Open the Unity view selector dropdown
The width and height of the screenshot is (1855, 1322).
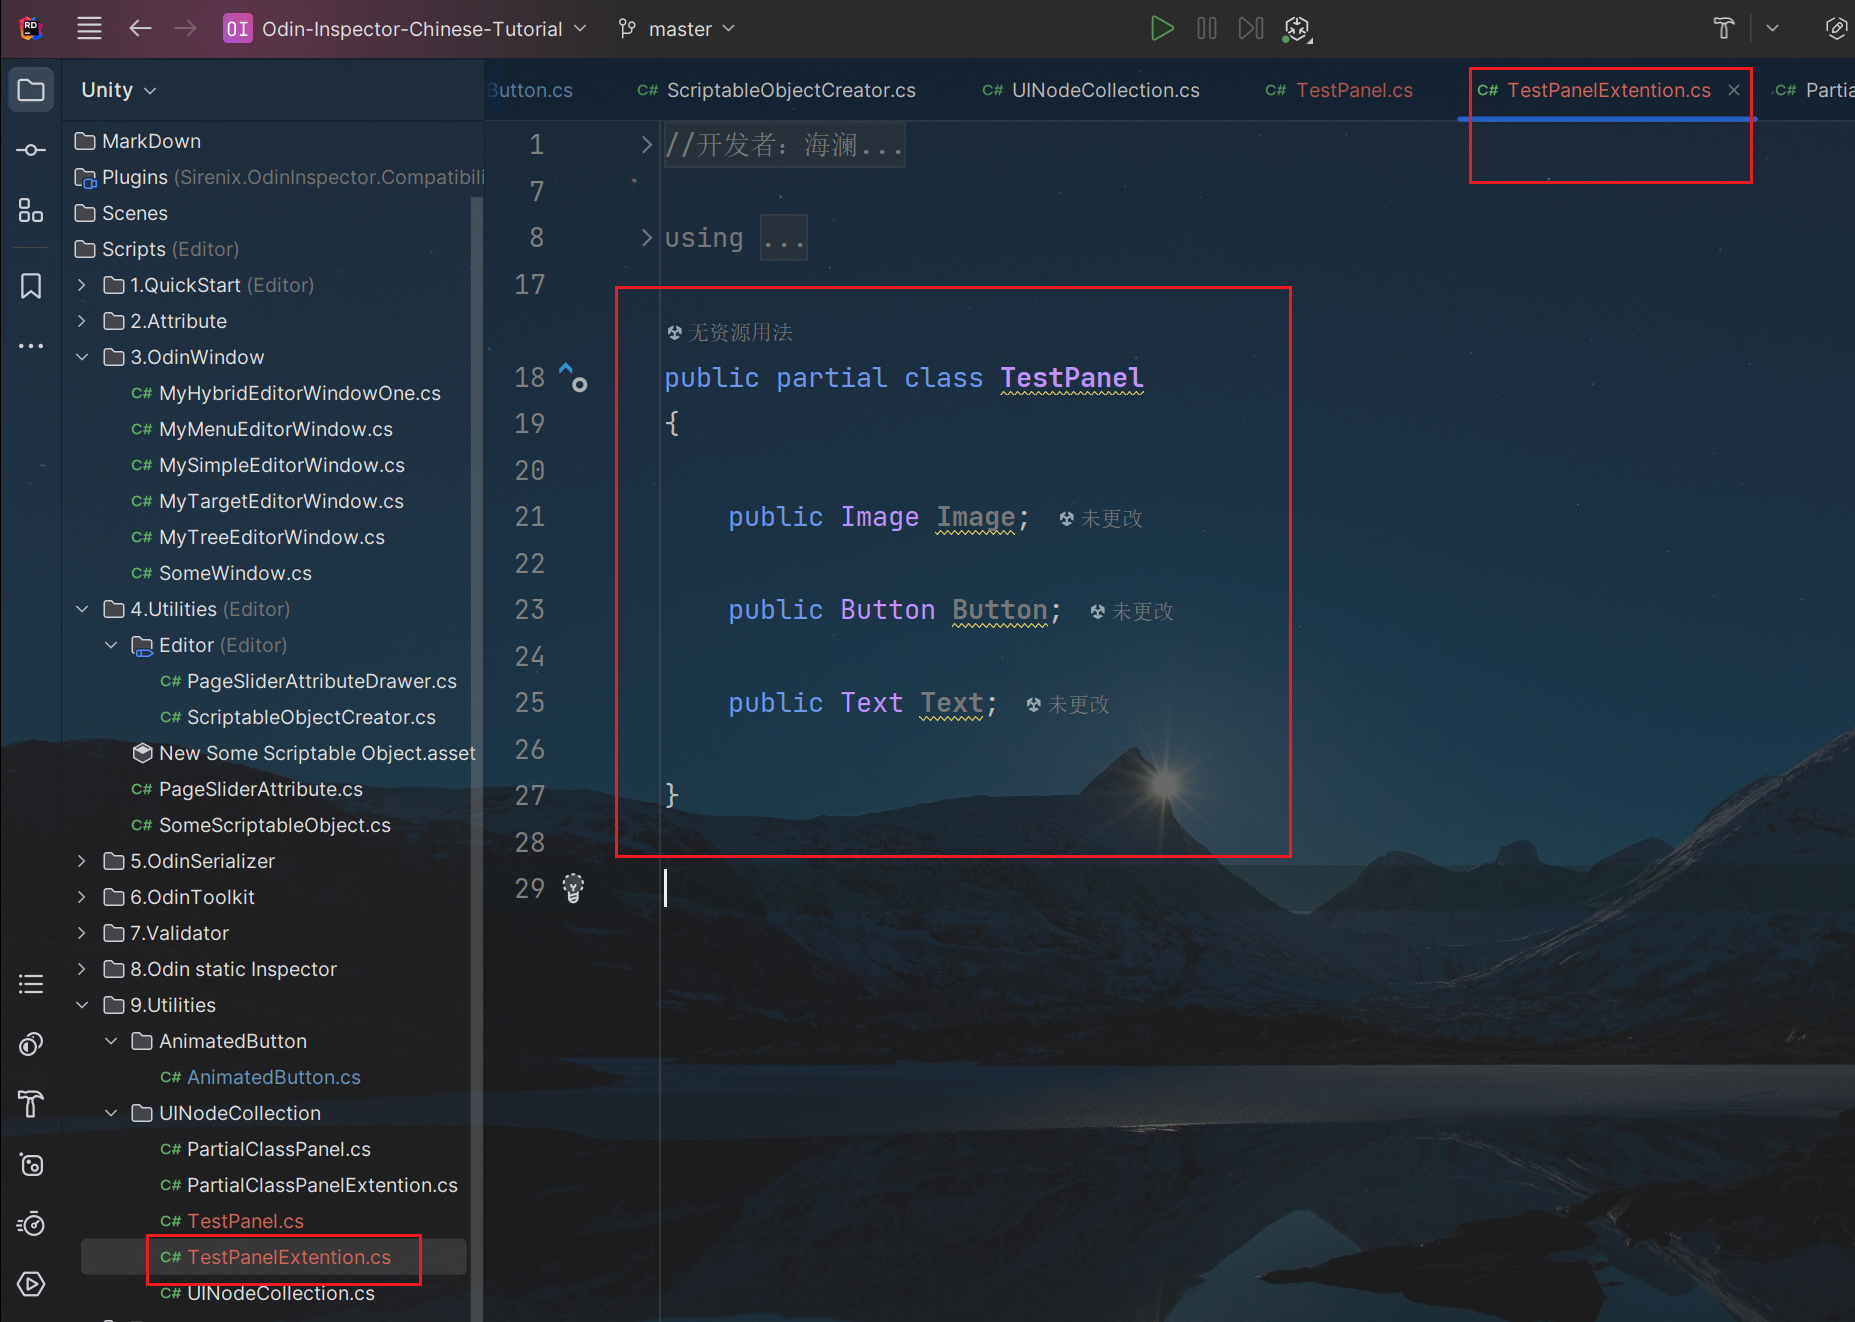tap(118, 90)
